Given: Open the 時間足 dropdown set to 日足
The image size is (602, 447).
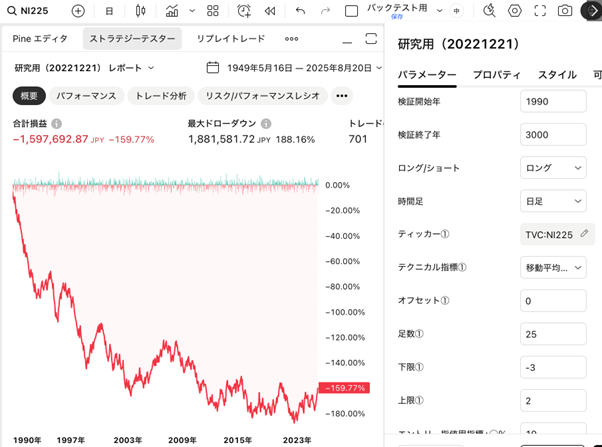Looking at the screenshot, I should 553,201.
